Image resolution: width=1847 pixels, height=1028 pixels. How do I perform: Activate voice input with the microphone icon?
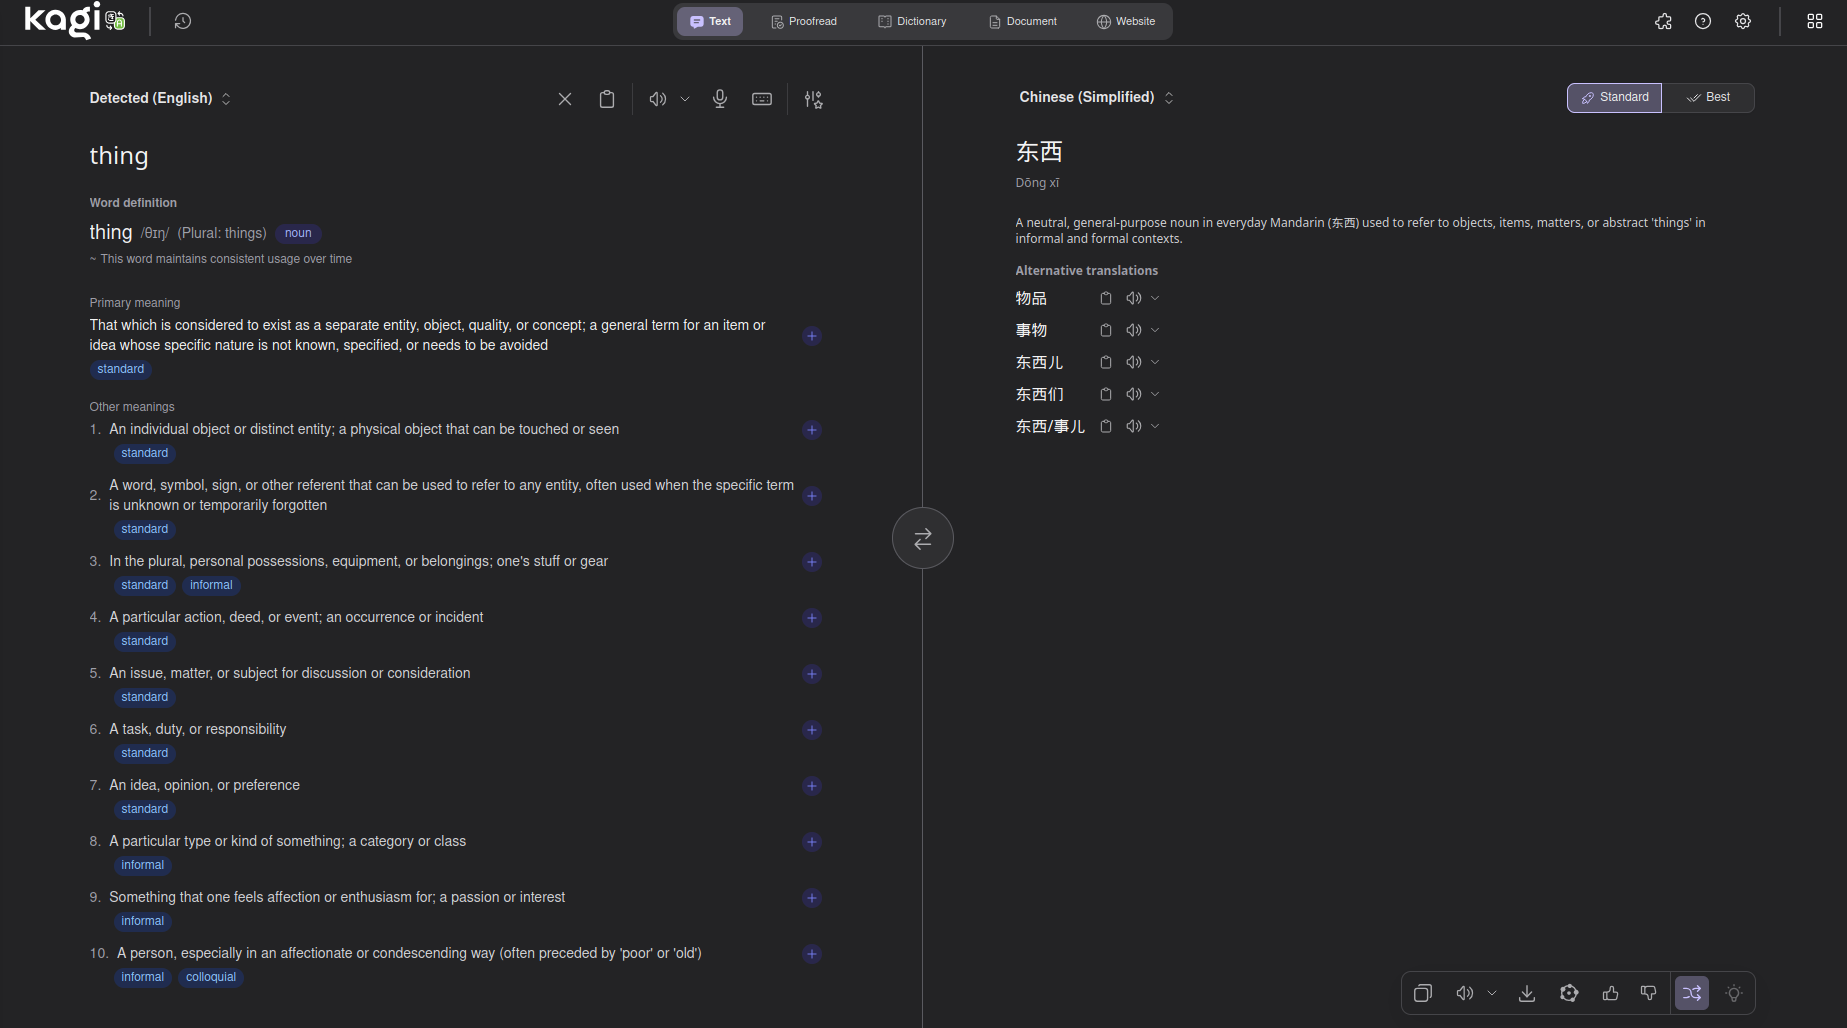(719, 98)
